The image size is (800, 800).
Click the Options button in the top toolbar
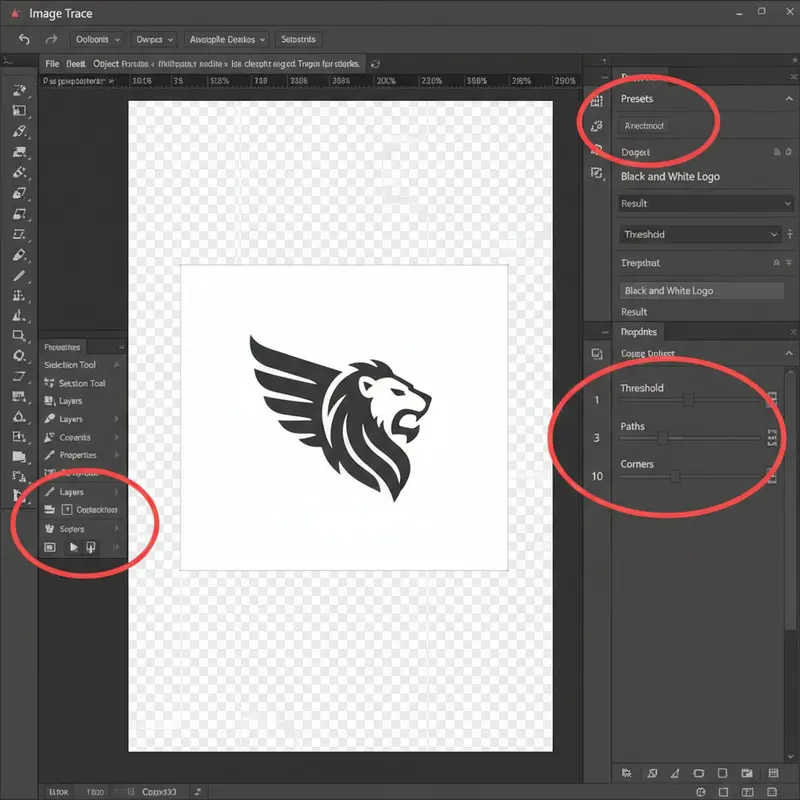[96, 39]
